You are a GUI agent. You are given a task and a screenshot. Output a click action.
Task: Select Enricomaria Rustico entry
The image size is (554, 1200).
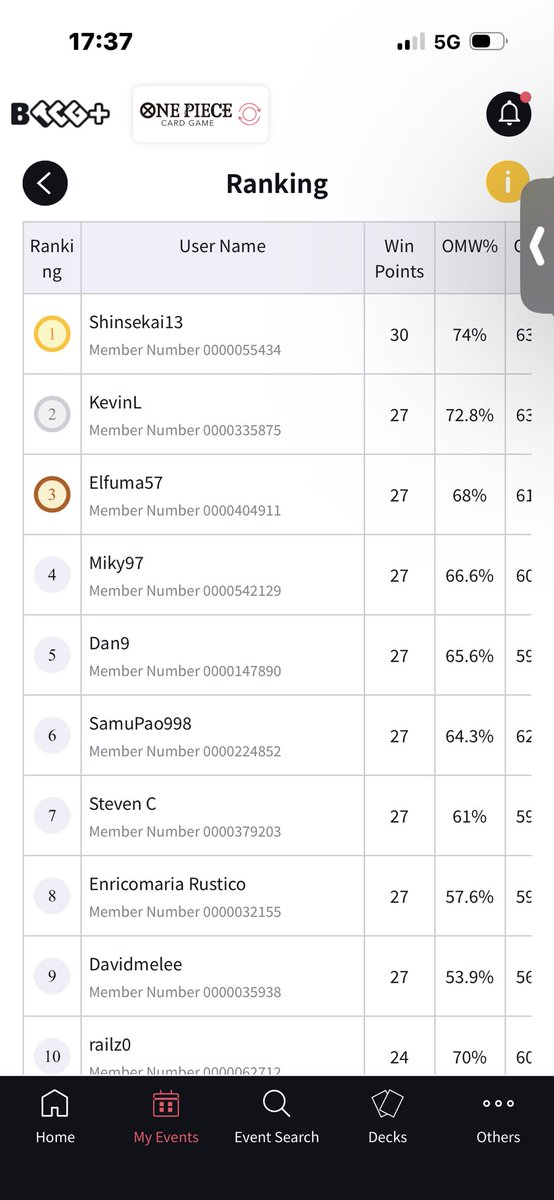(278, 896)
